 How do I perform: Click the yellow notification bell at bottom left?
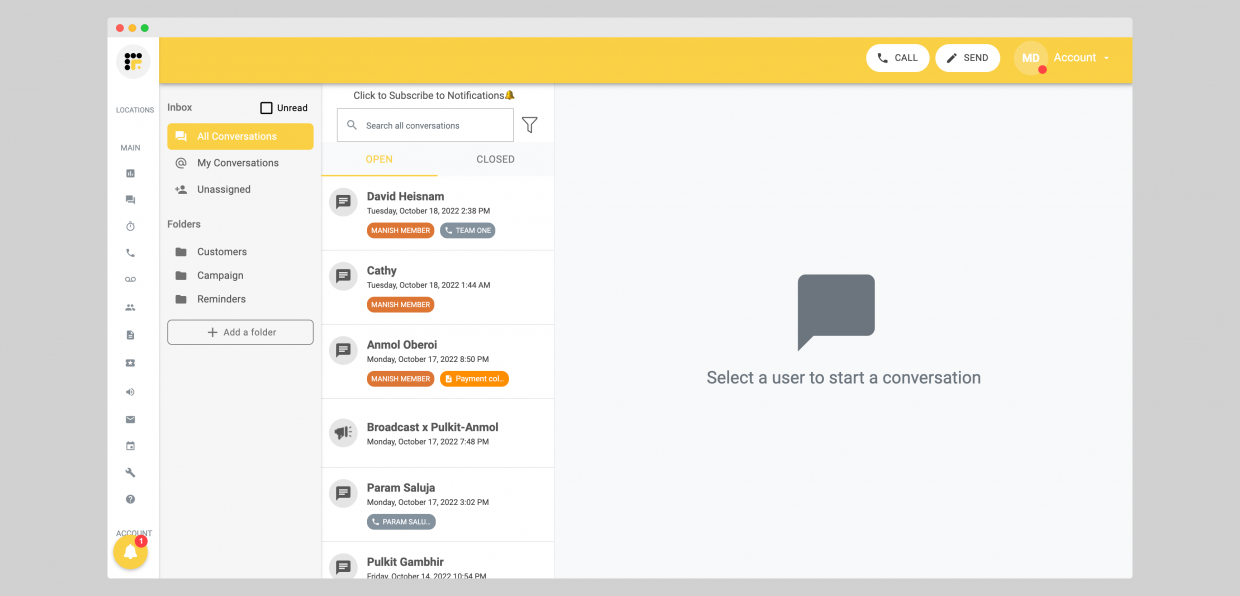130,551
